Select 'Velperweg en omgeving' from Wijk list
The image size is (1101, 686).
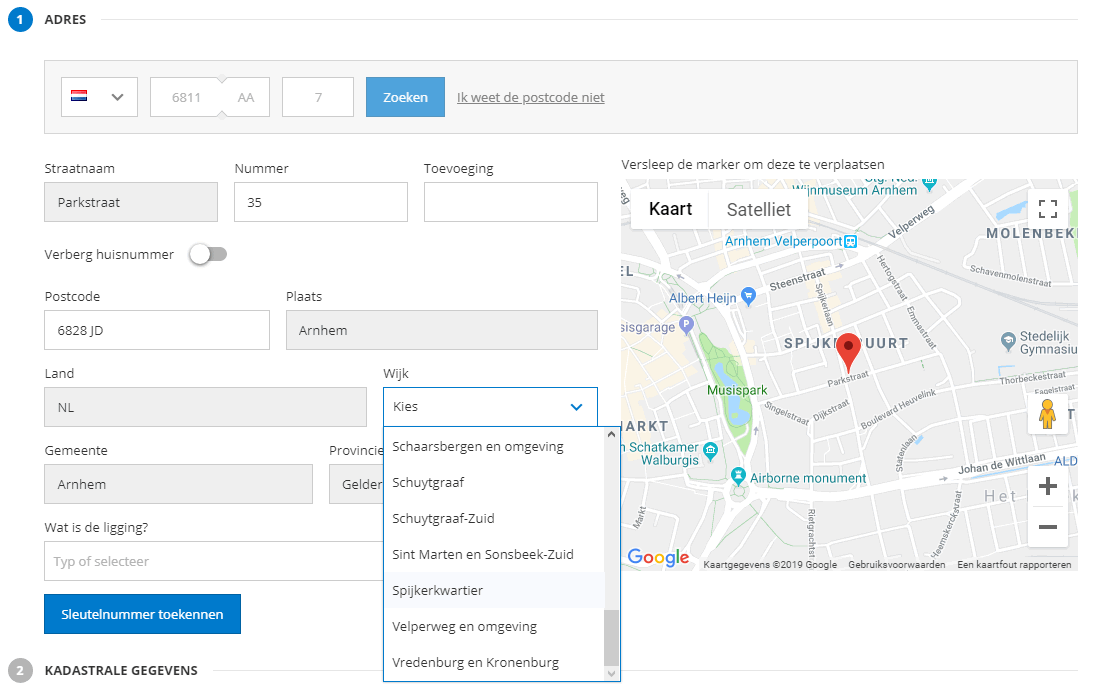point(494,626)
